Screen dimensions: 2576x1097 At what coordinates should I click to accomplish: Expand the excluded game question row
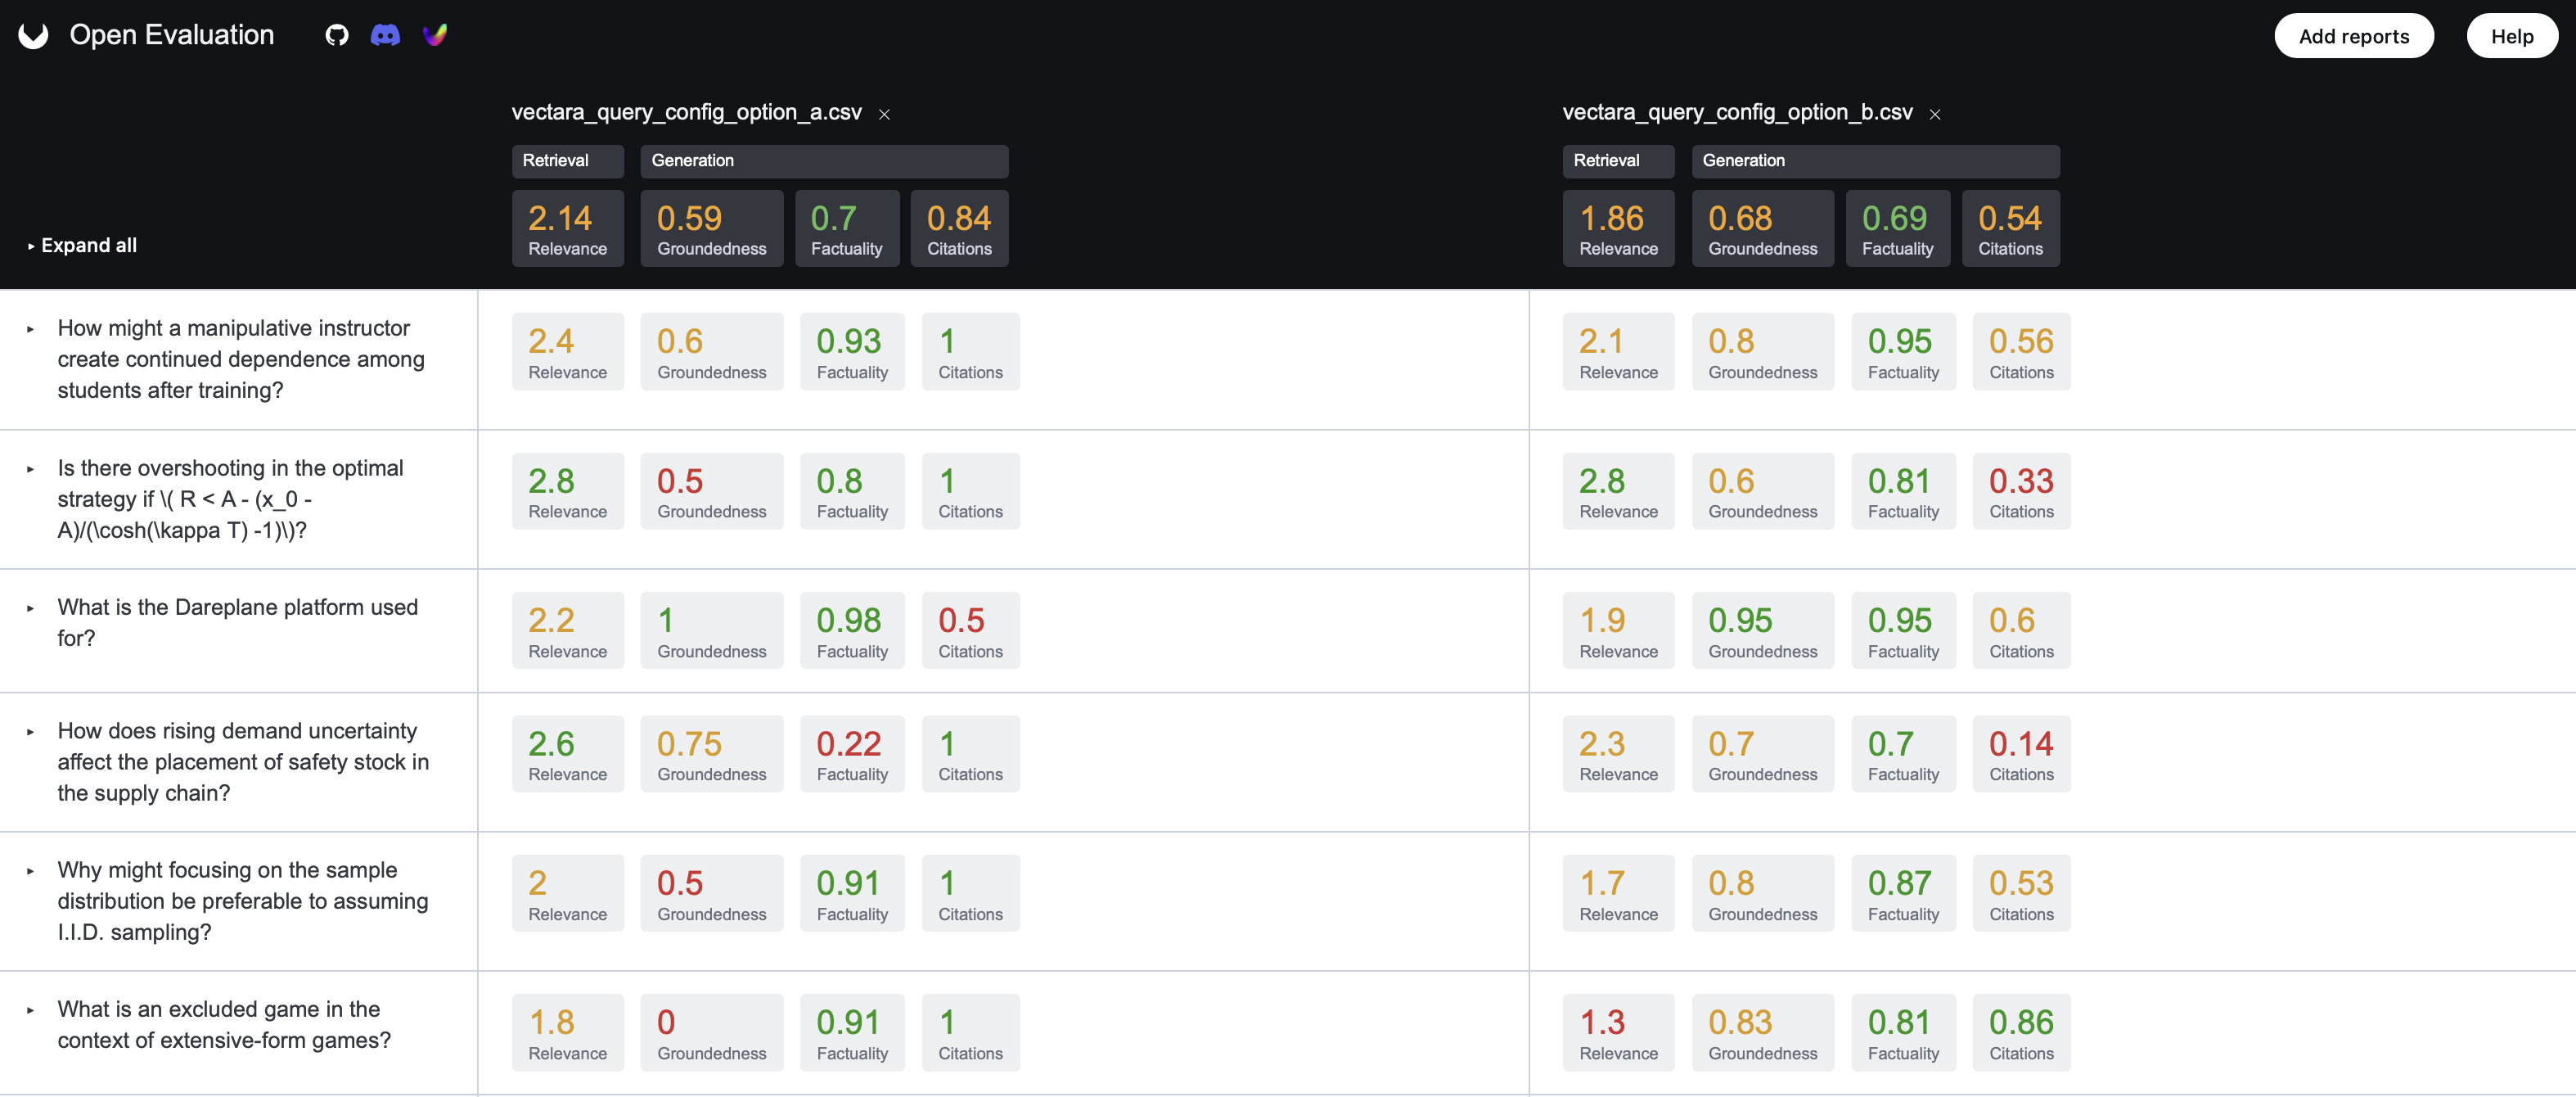click(30, 1010)
